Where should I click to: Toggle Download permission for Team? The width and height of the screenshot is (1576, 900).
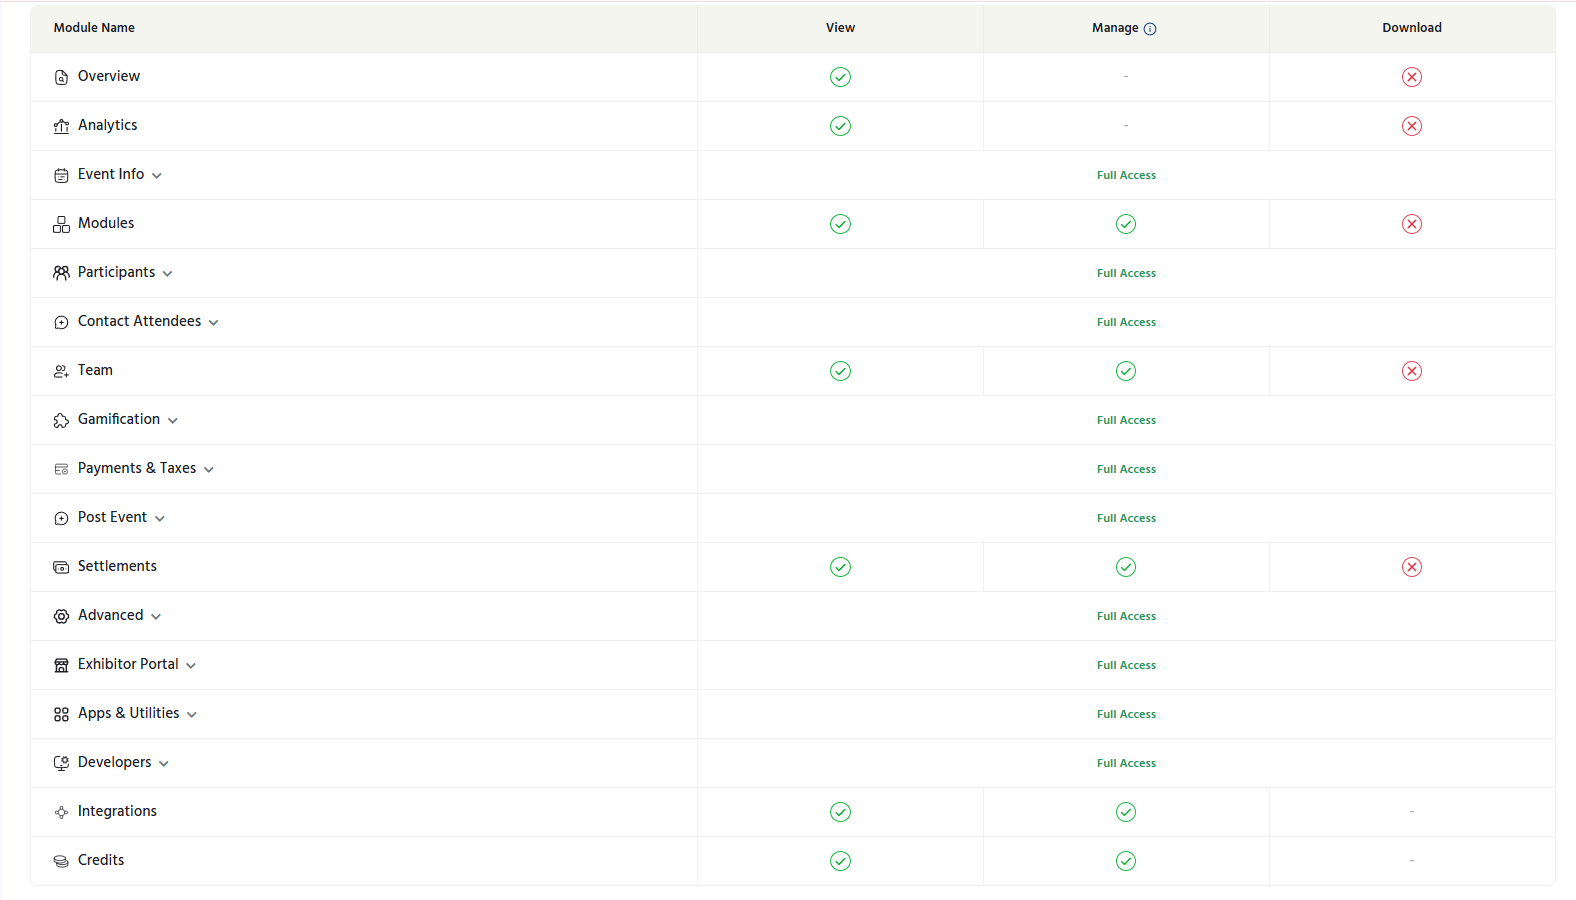[1412, 371]
